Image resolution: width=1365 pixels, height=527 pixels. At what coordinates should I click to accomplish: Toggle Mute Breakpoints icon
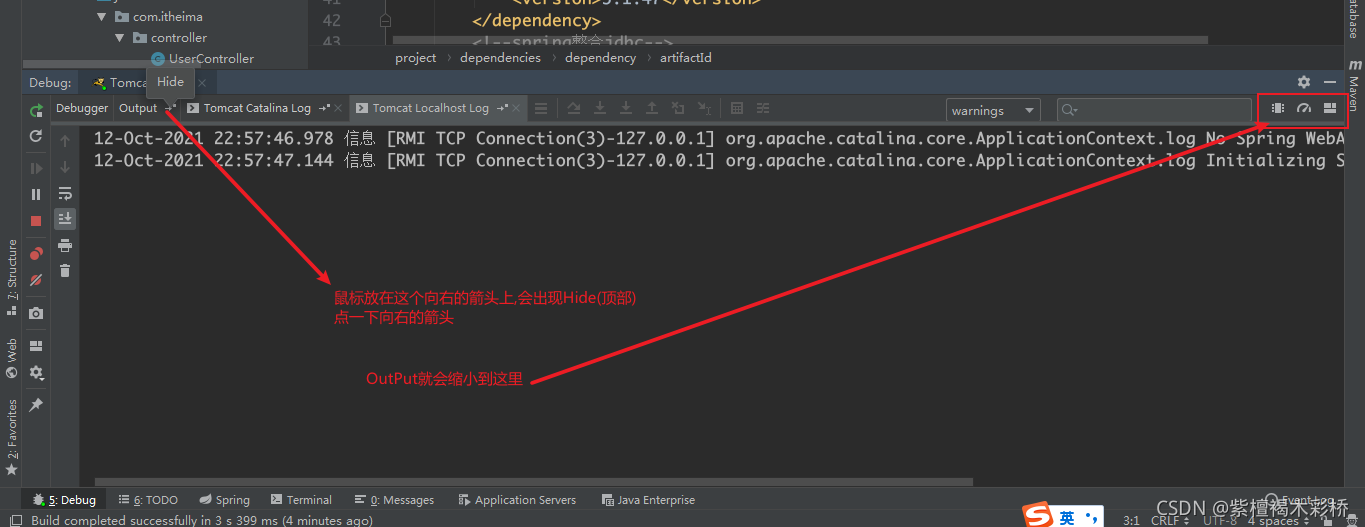36,280
